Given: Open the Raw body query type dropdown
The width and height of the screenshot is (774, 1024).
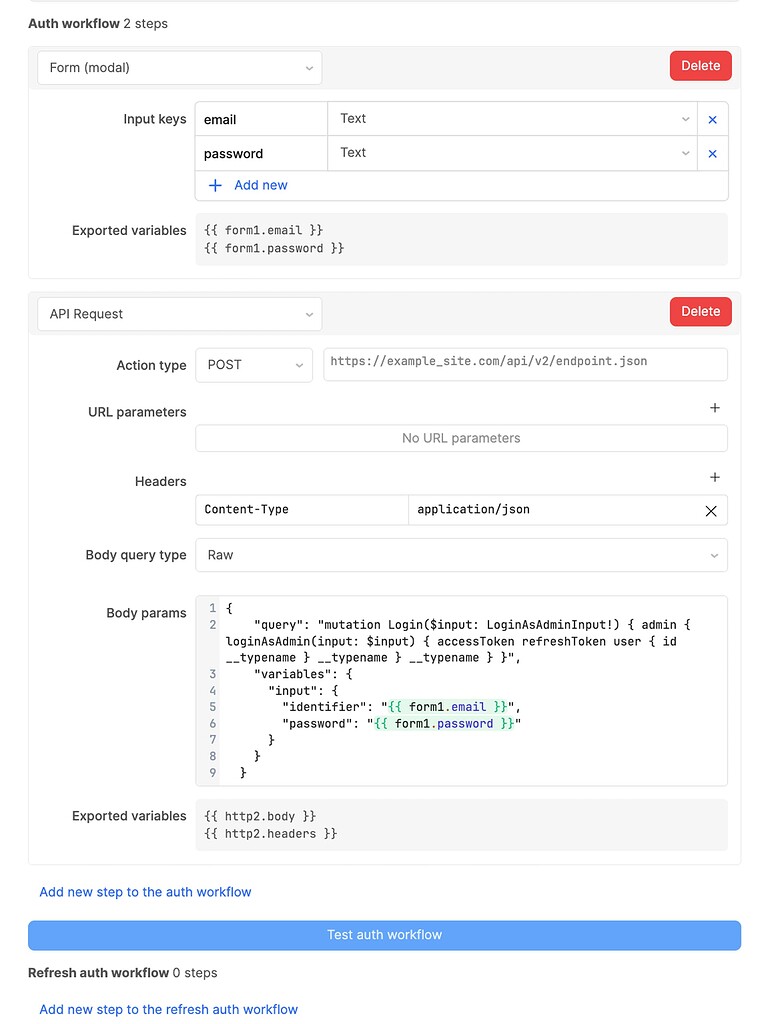Looking at the screenshot, I should pyautogui.click(x=461, y=554).
